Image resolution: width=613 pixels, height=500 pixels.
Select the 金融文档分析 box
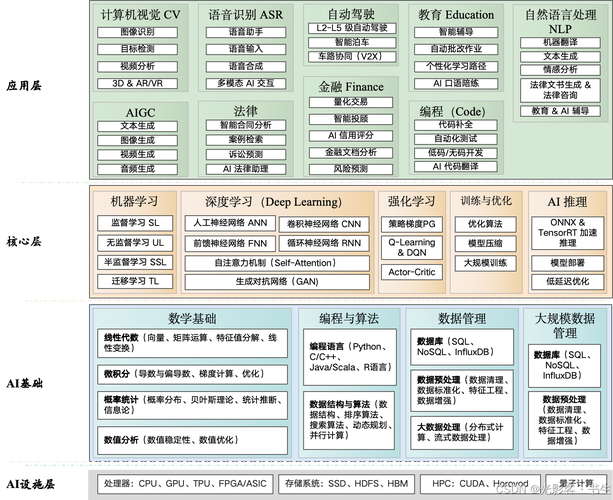(x=351, y=153)
